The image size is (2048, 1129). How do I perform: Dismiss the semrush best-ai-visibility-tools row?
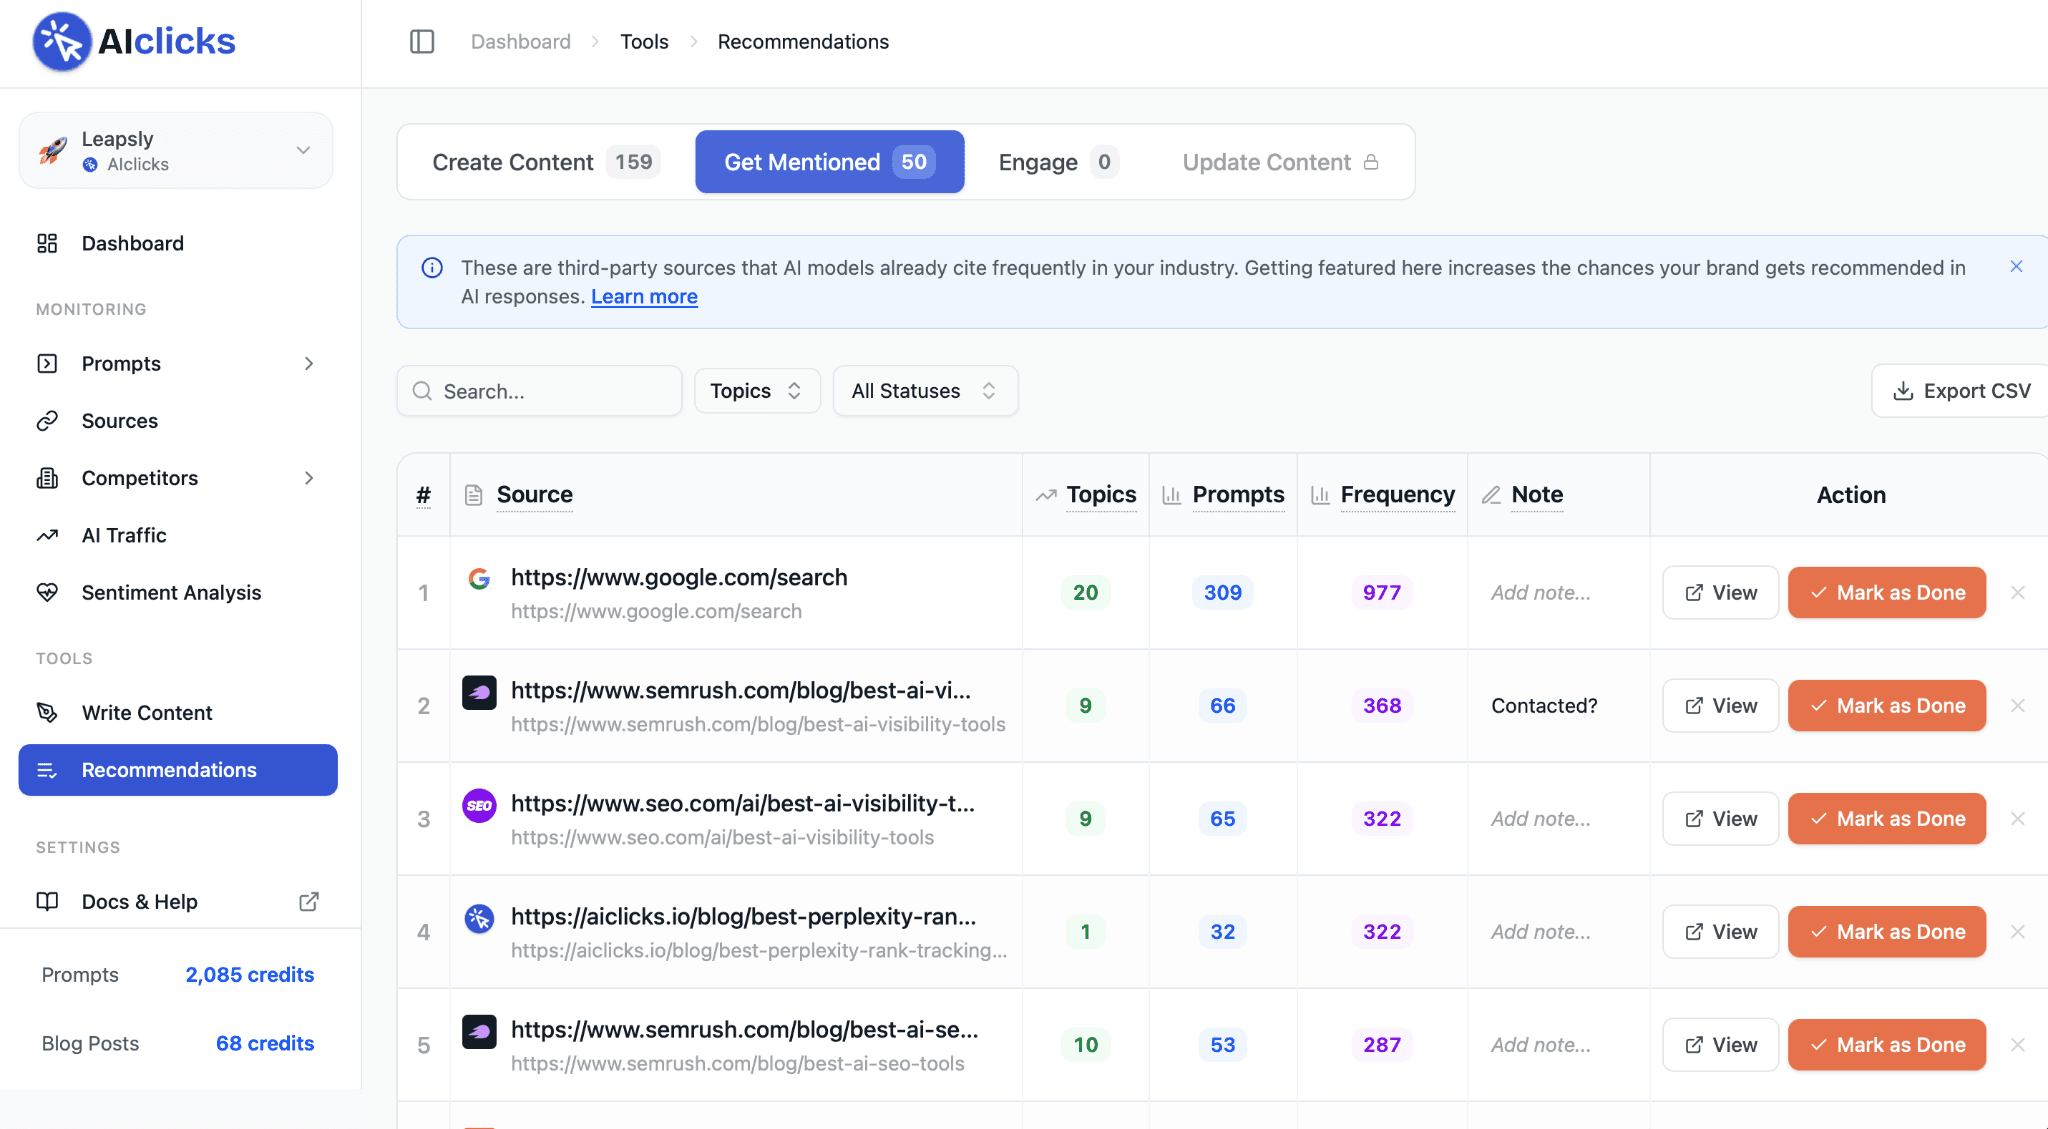2018,705
